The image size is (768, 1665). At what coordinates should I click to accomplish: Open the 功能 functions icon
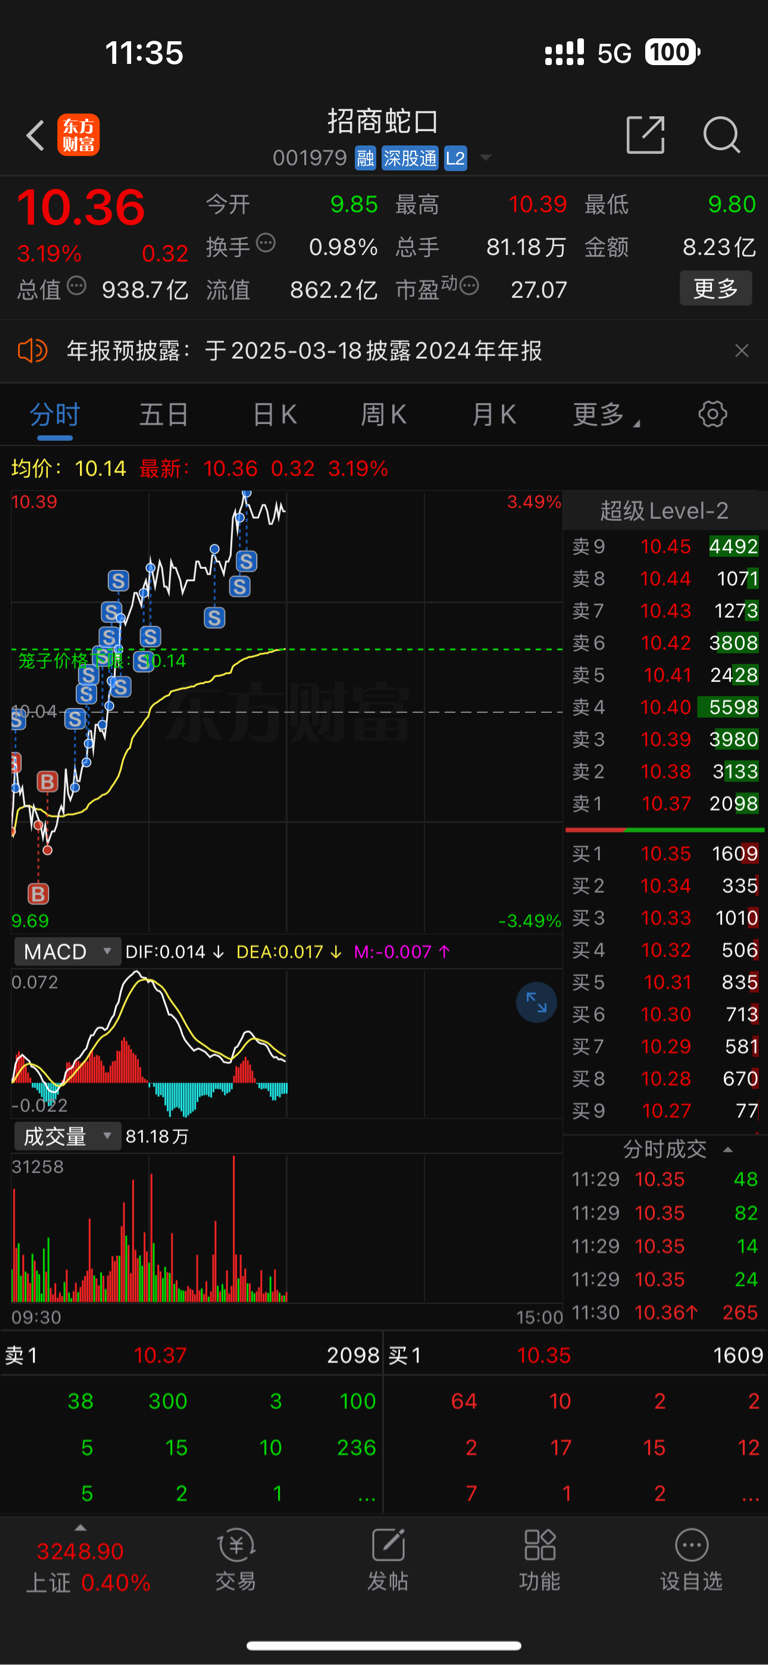(540, 1559)
